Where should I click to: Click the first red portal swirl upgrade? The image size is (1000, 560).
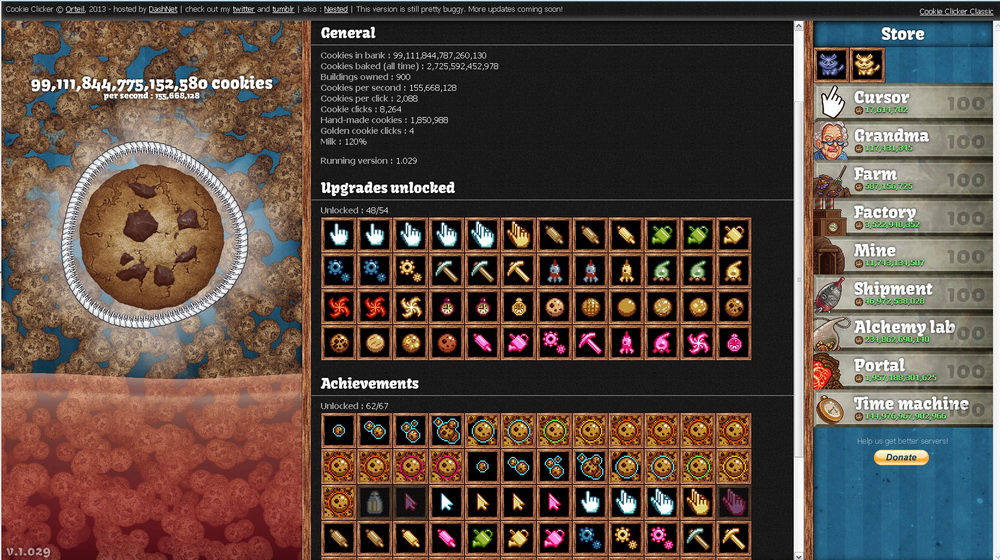(339, 307)
